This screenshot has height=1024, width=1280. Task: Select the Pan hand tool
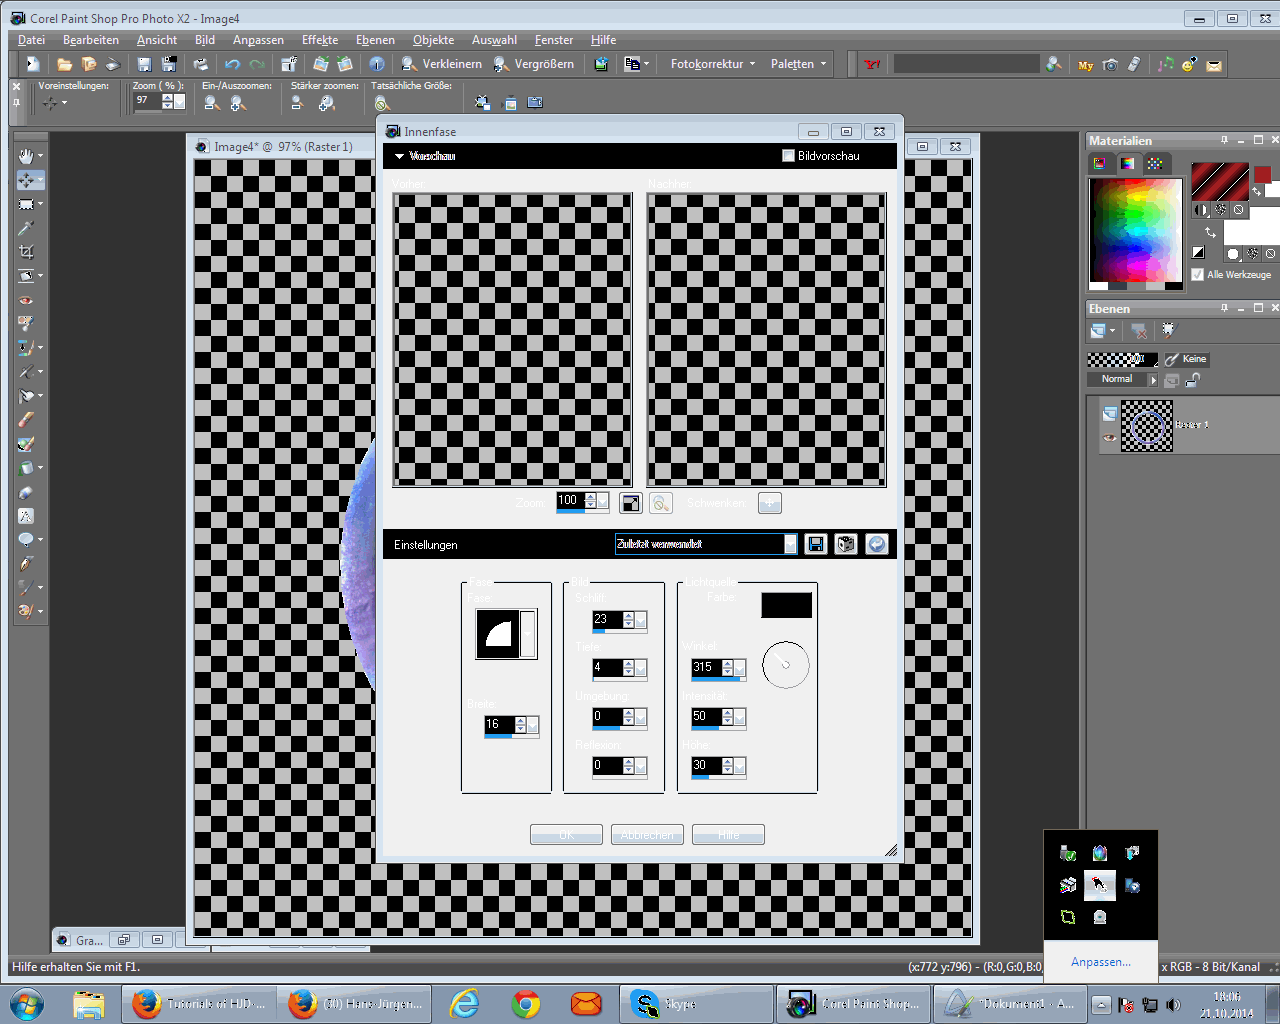[26, 156]
